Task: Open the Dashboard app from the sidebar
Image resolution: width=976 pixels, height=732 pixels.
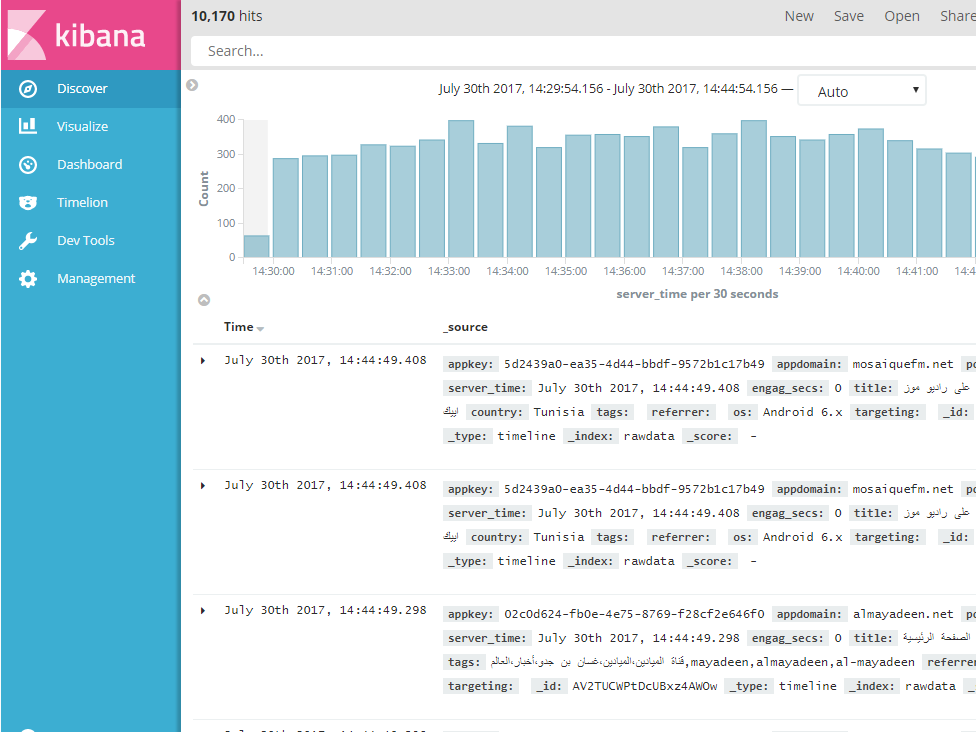Action: (90, 164)
